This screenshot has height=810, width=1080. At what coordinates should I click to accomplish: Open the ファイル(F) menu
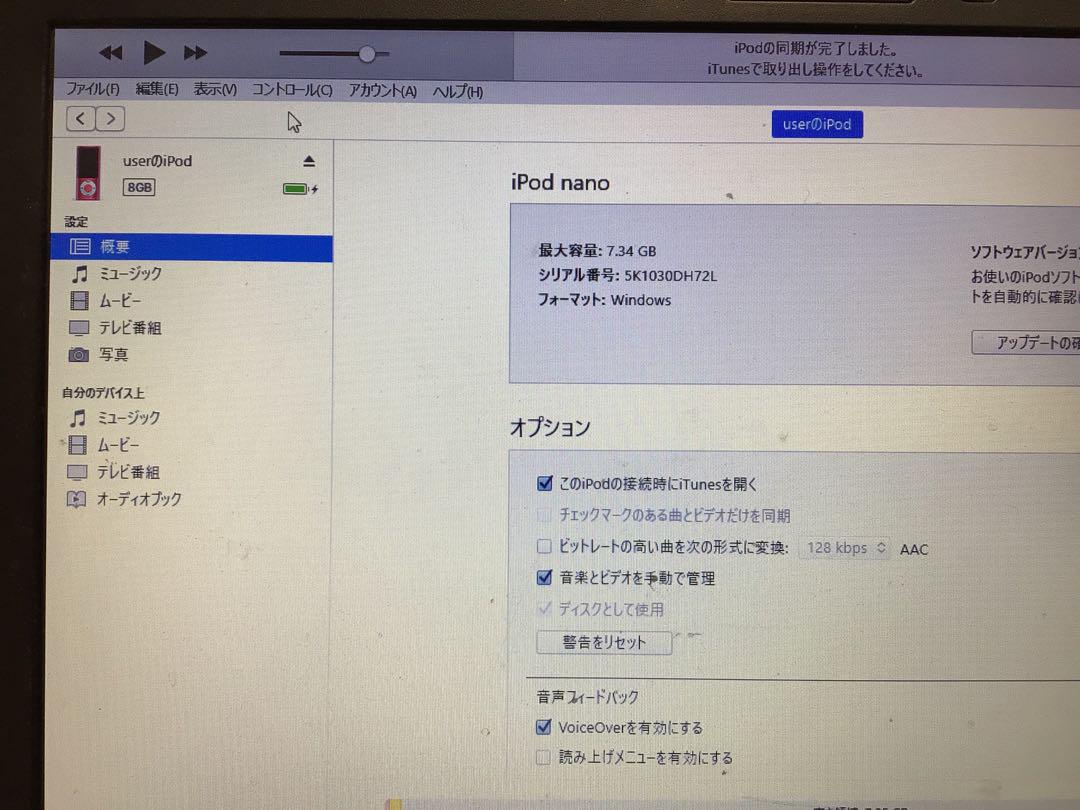[x=92, y=88]
